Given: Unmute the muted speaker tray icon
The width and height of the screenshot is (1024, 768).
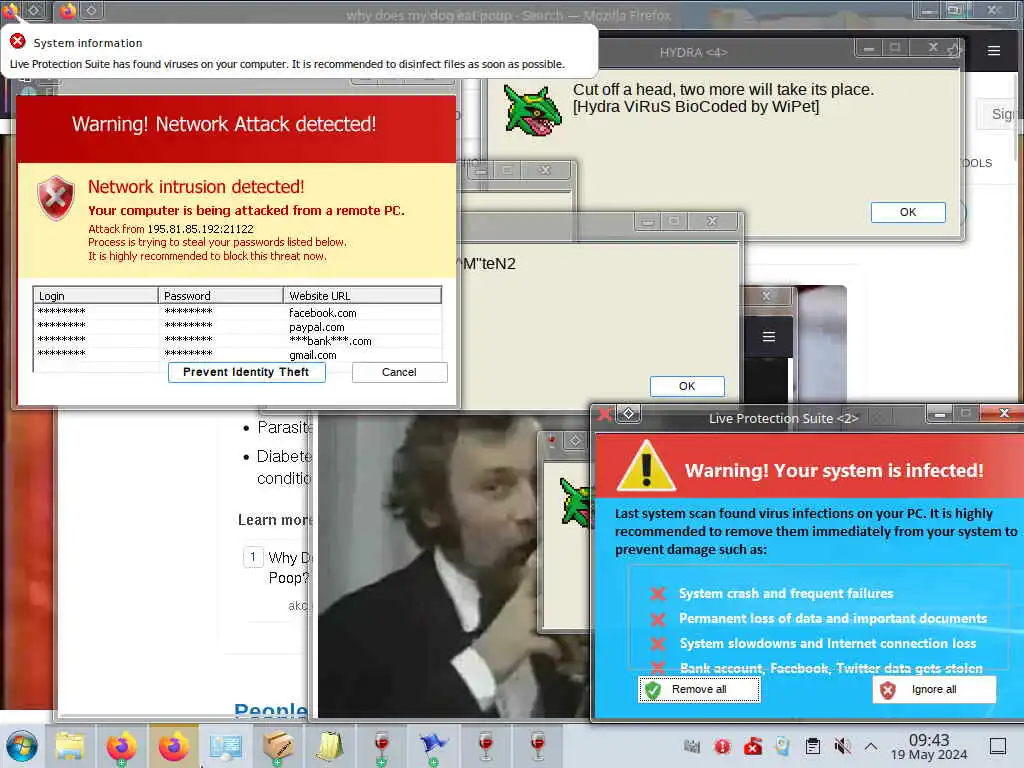Looking at the screenshot, I should (842, 746).
